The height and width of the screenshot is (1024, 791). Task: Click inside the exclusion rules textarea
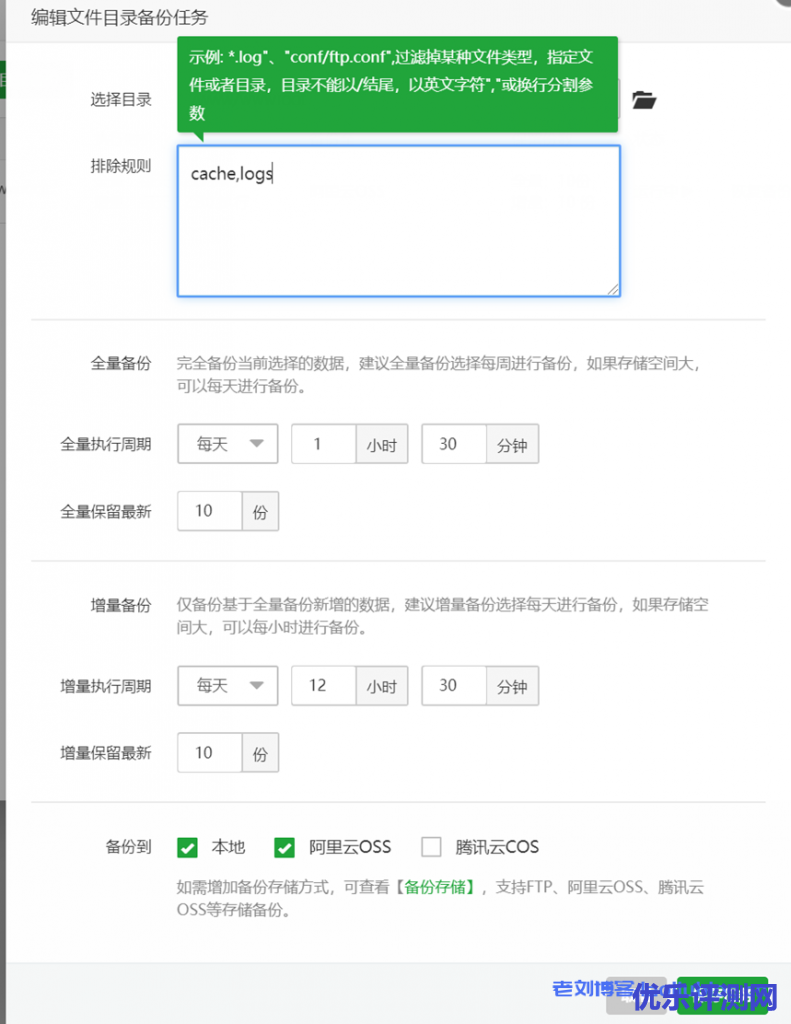[398, 221]
